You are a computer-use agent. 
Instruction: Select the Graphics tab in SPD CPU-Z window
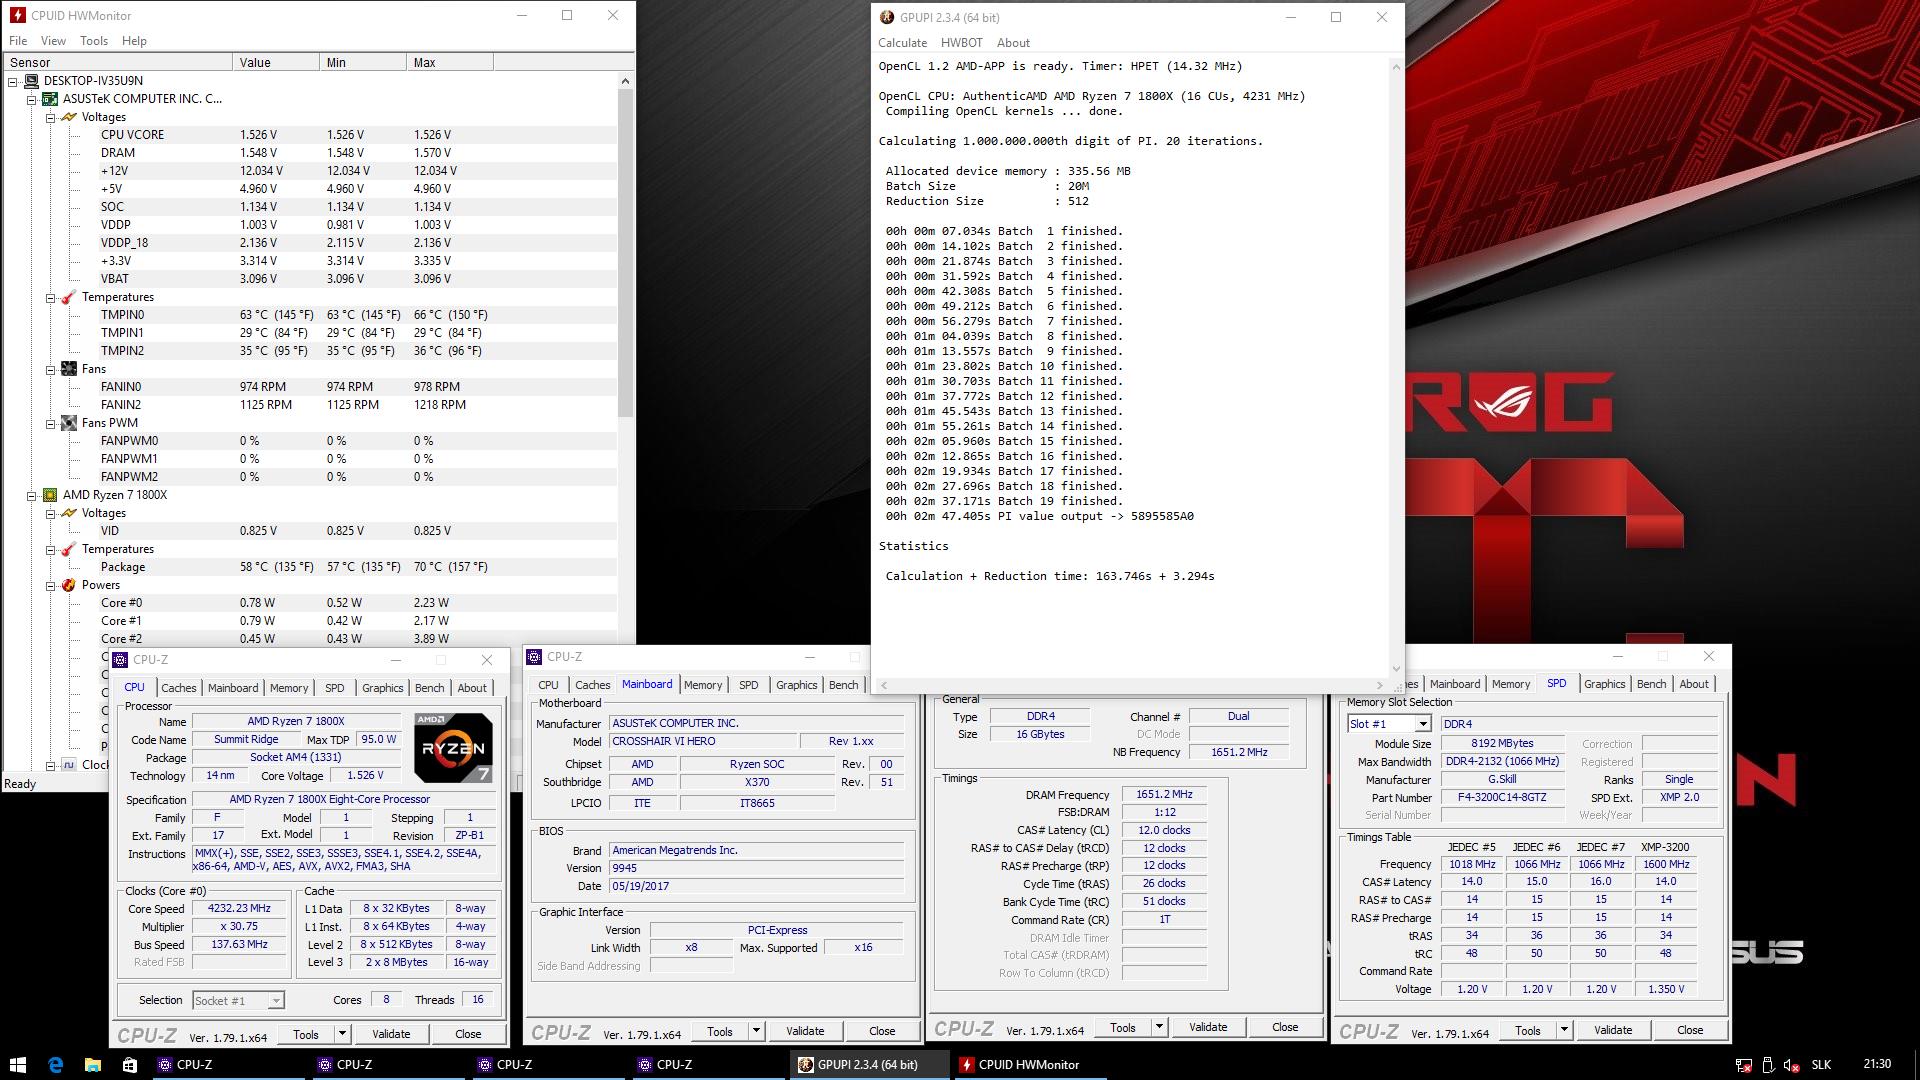(1604, 684)
